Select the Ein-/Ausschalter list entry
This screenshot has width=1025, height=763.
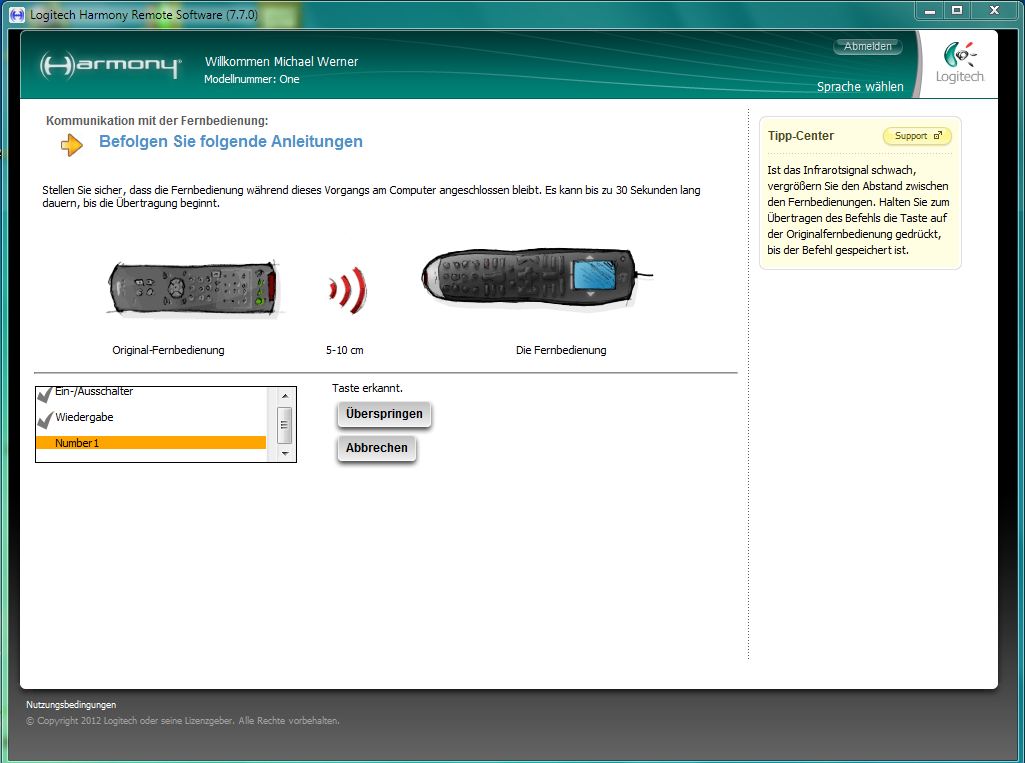click(151, 392)
